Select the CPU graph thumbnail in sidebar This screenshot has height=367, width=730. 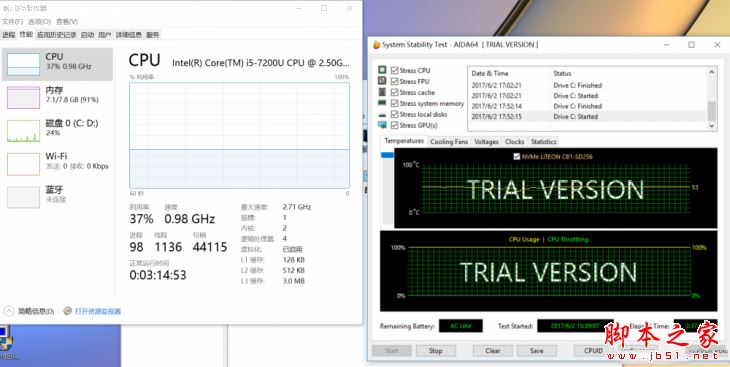23,64
